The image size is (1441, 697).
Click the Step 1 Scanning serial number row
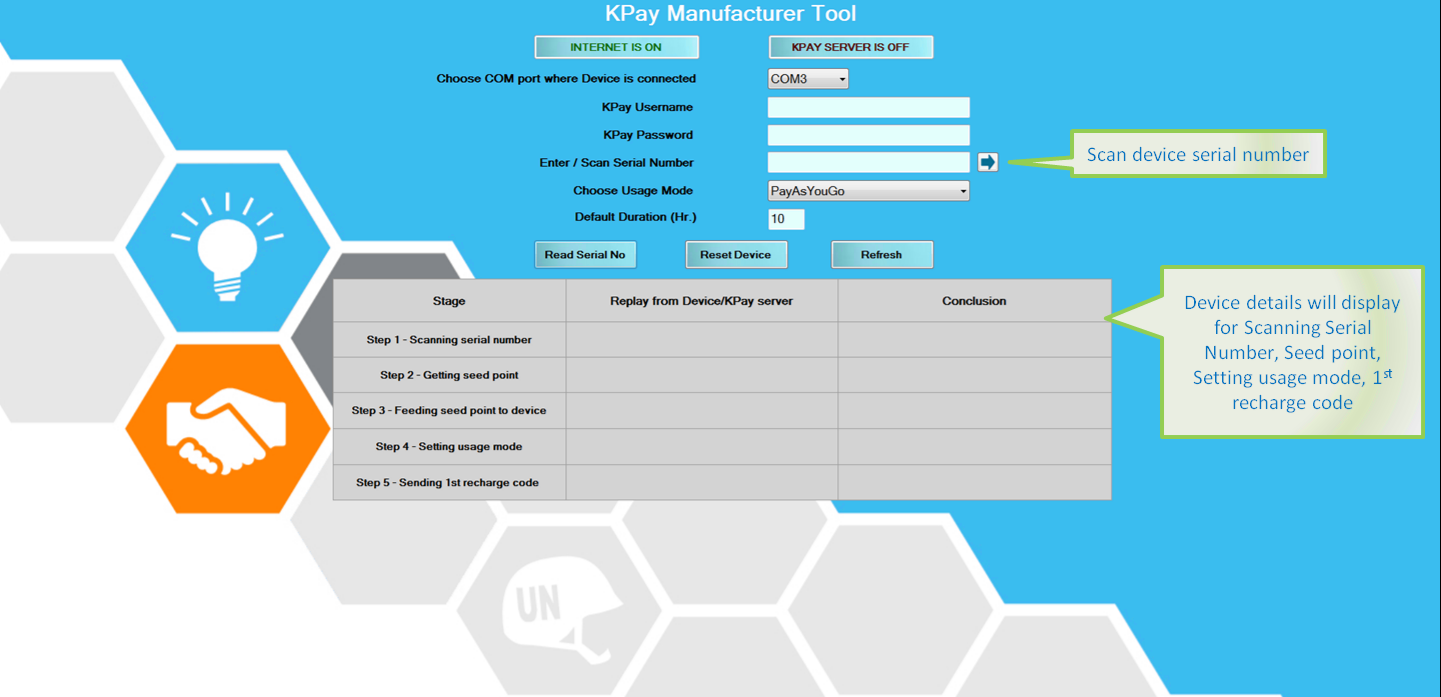pyautogui.click(x=449, y=340)
